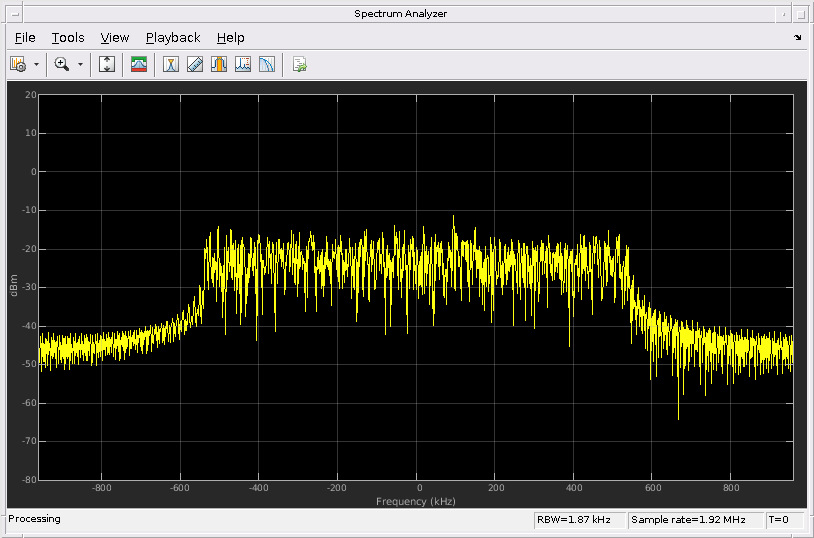The height and width of the screenshot is (538, 814).
Task: Open the File menu
Action: point(25,37)
